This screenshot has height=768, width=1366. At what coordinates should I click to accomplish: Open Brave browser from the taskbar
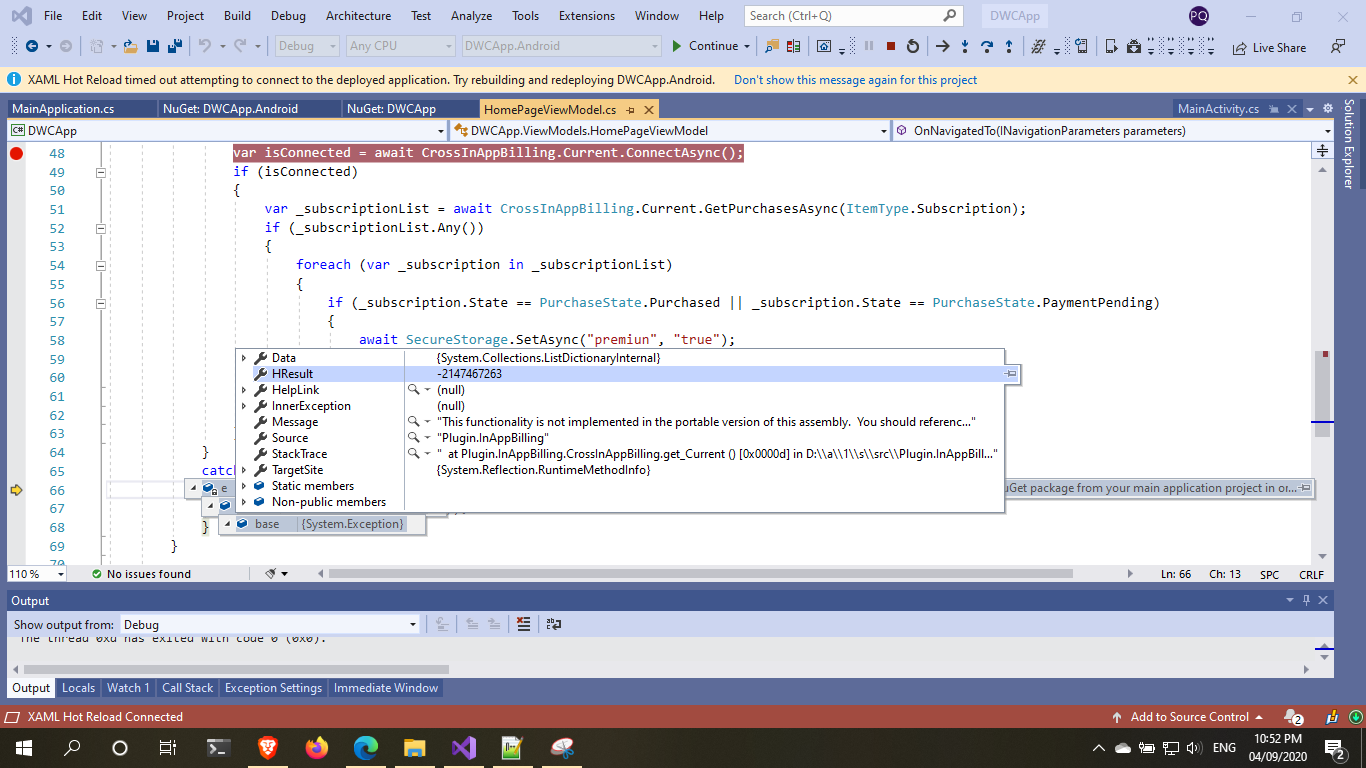tap(268, 747)
